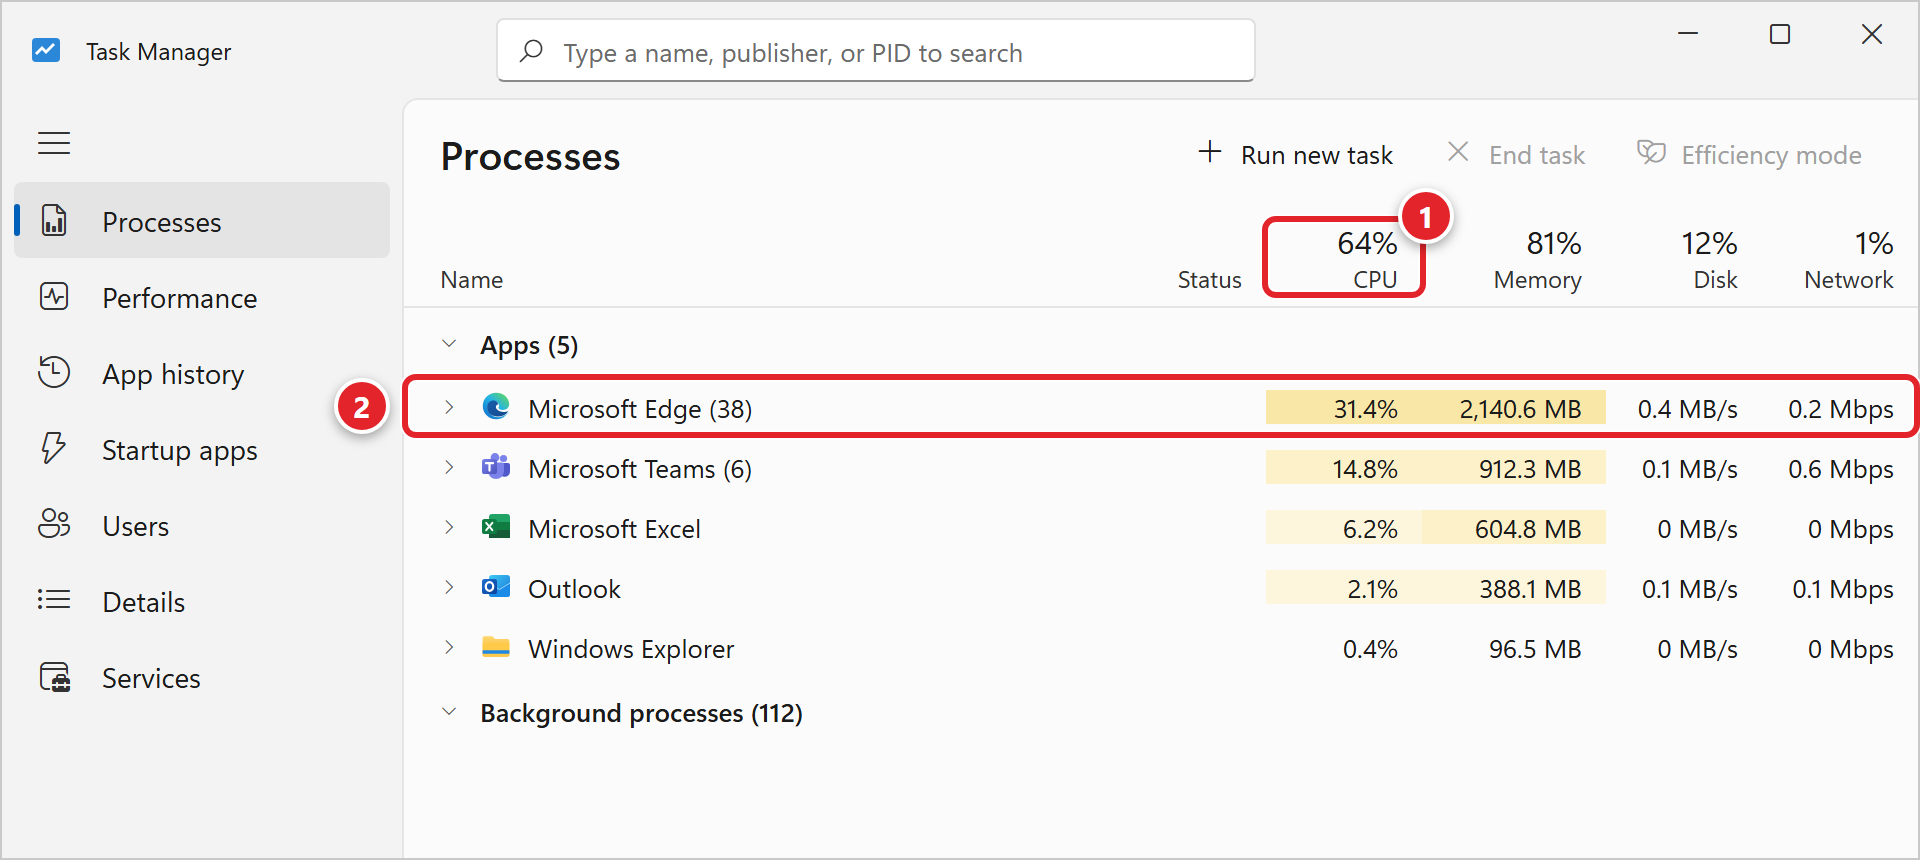The height and width of the screenshot is (860, 1920).
Task: Click the Windows Explorer folder icon
Action: click(496, 647)
